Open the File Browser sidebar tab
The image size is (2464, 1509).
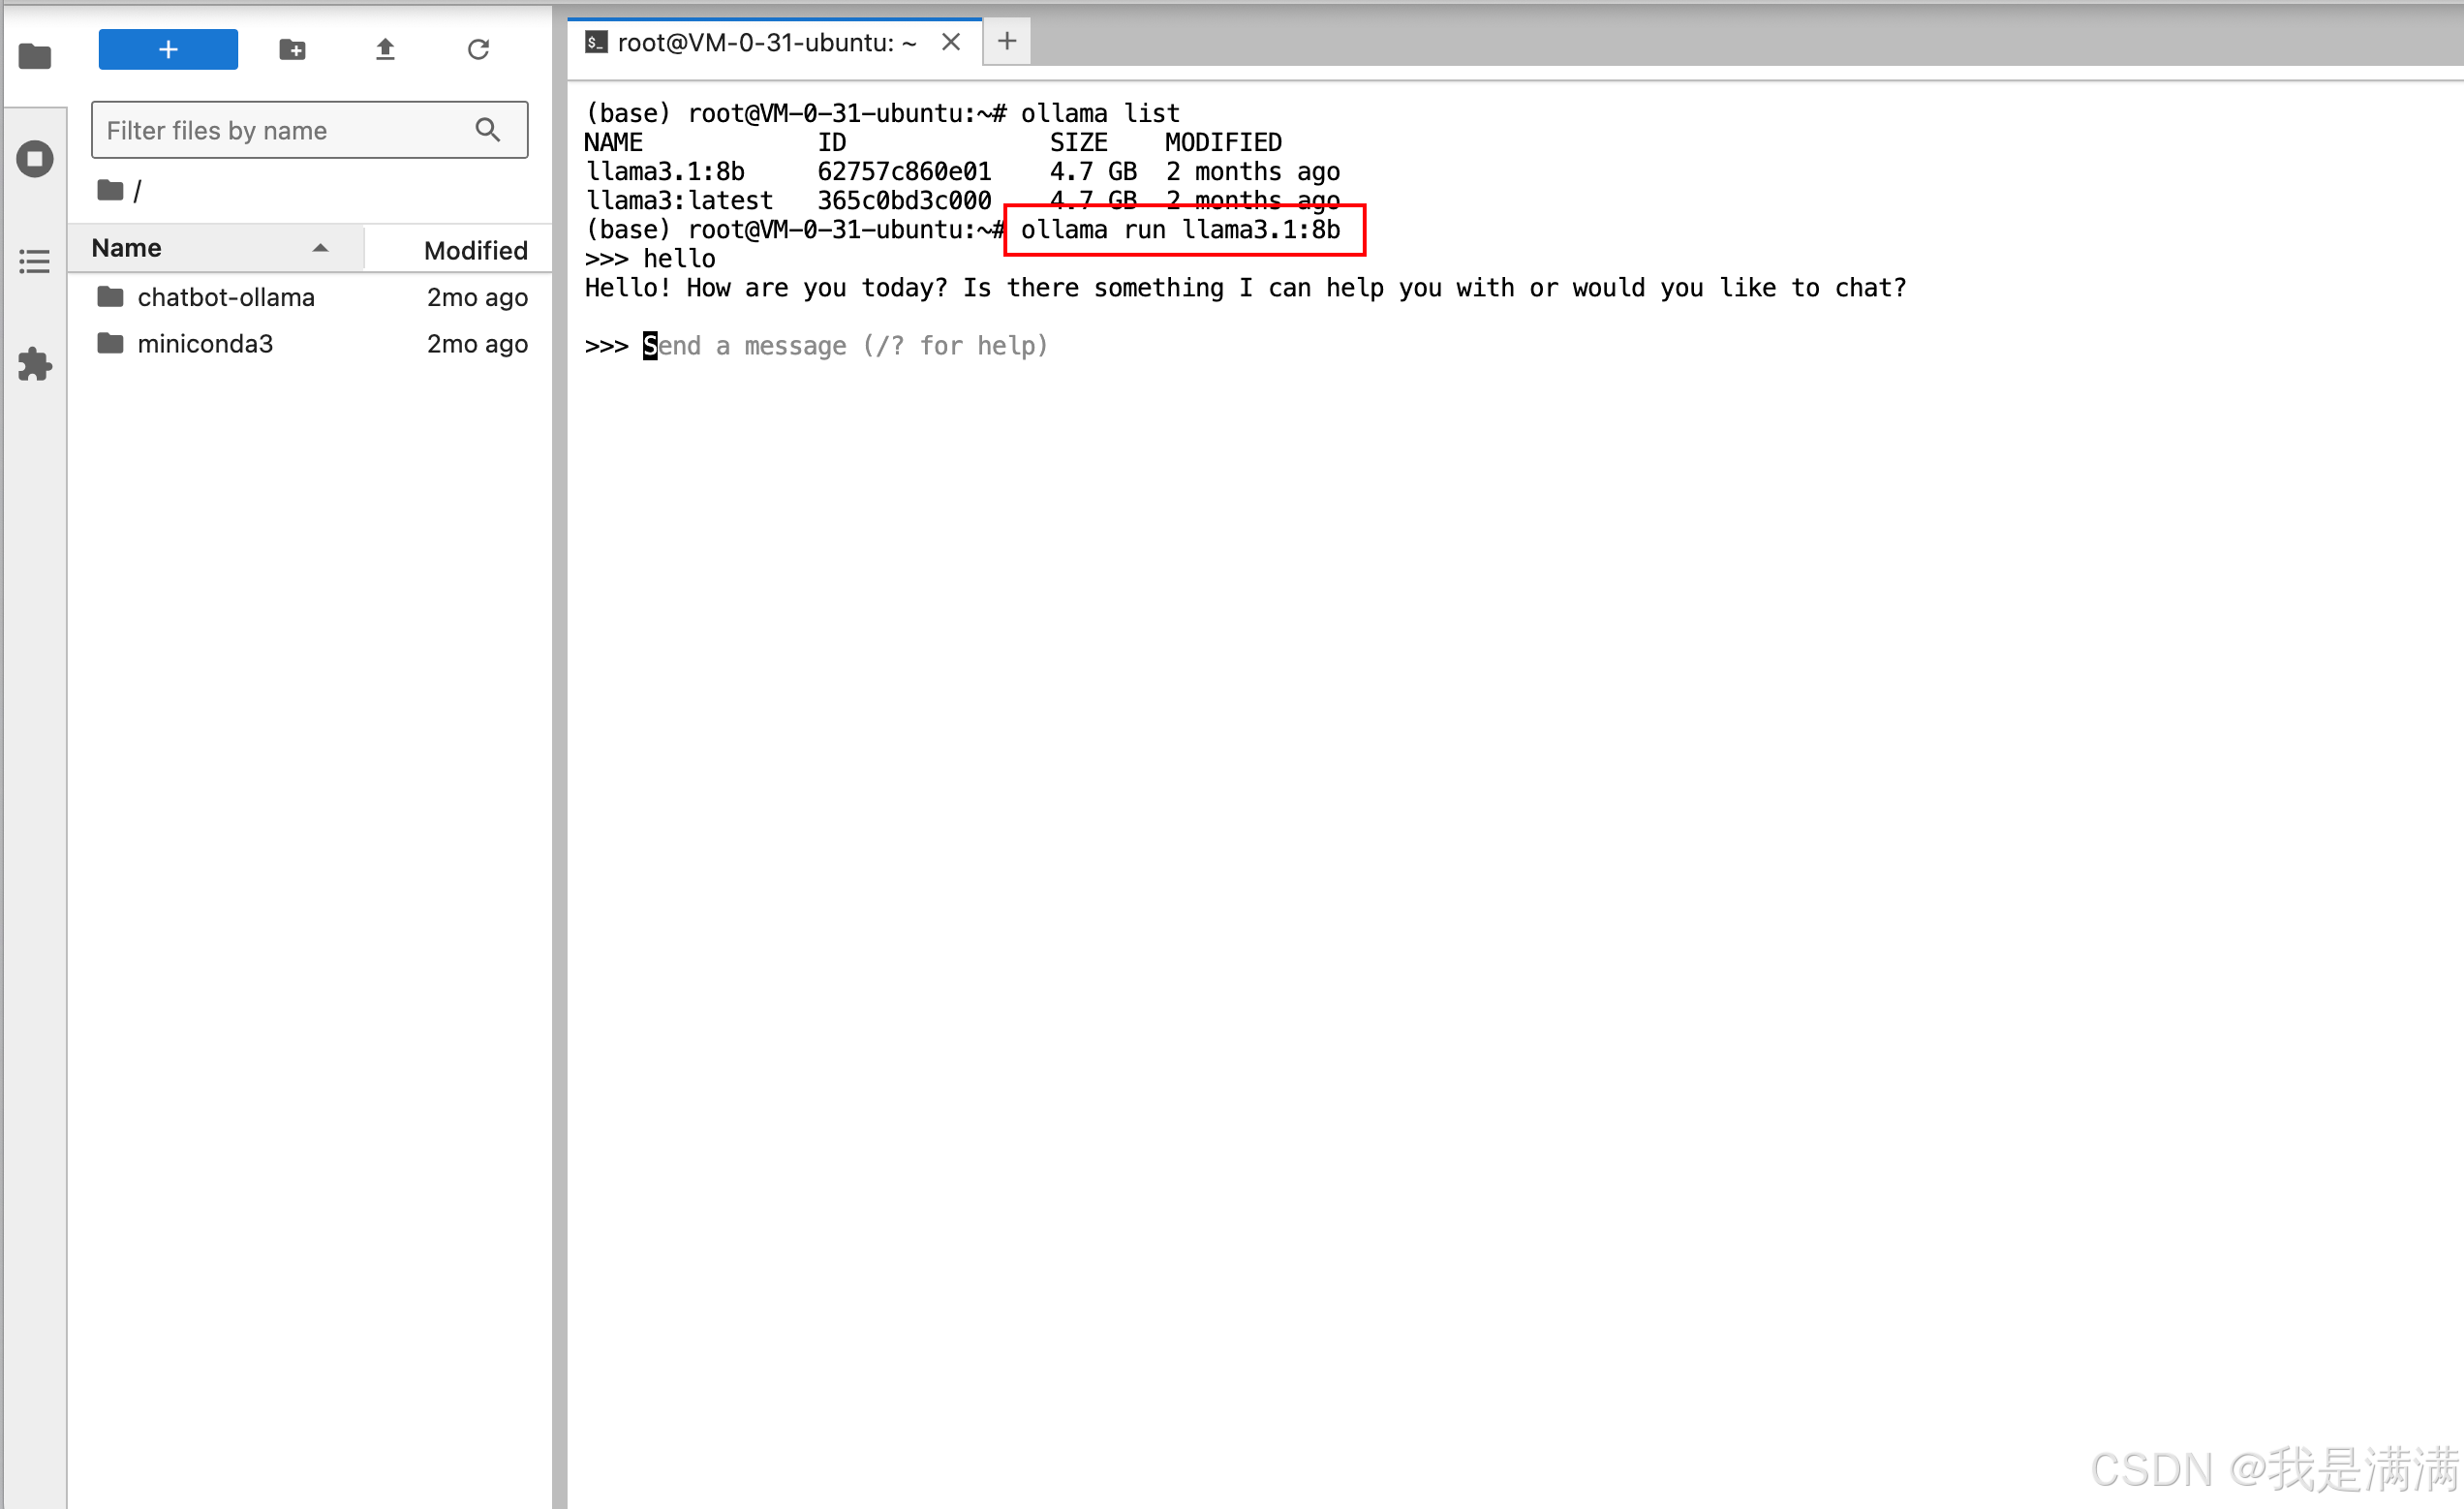pos(35,56)
